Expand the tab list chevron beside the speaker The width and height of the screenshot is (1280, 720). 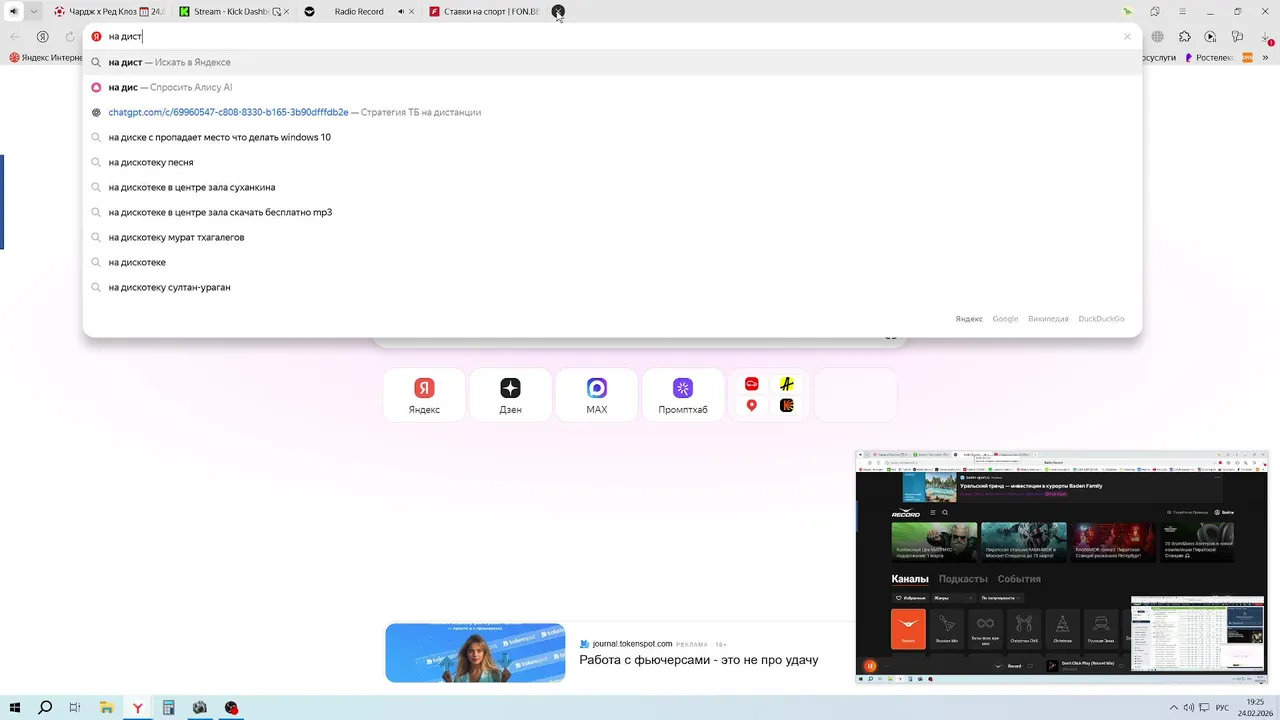pyautogui.click(x=35, y=11)
